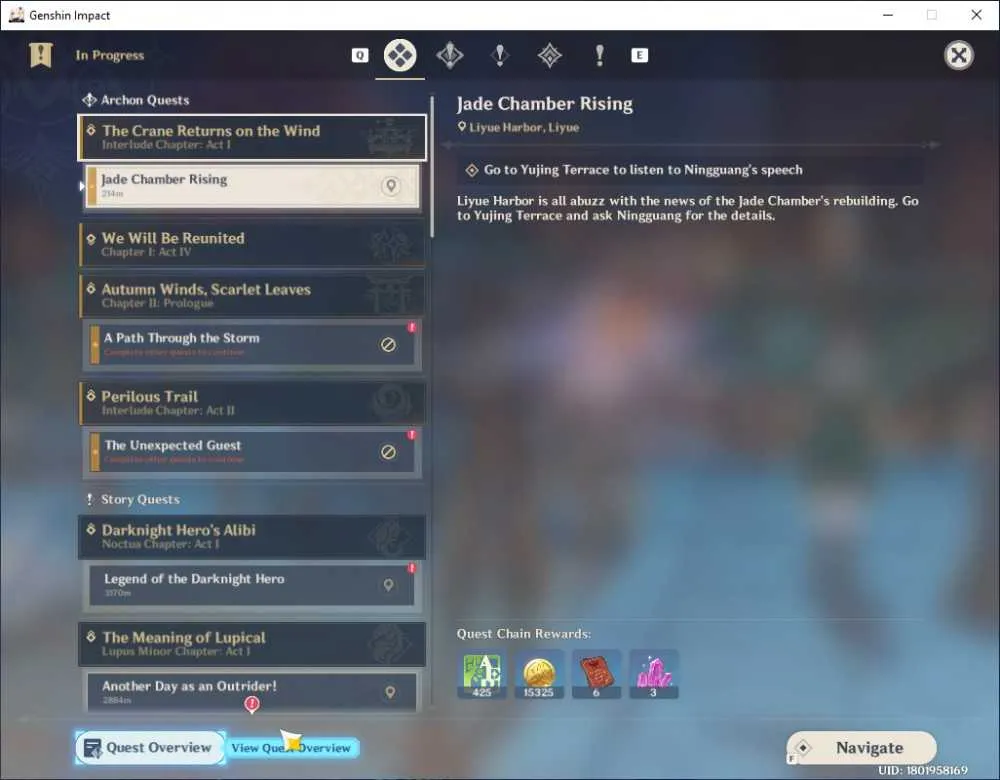Click the "Liyue Harbor, Liyue" location label
The width and height of the screenshot is (1000, 780).
tap(518, 128)
